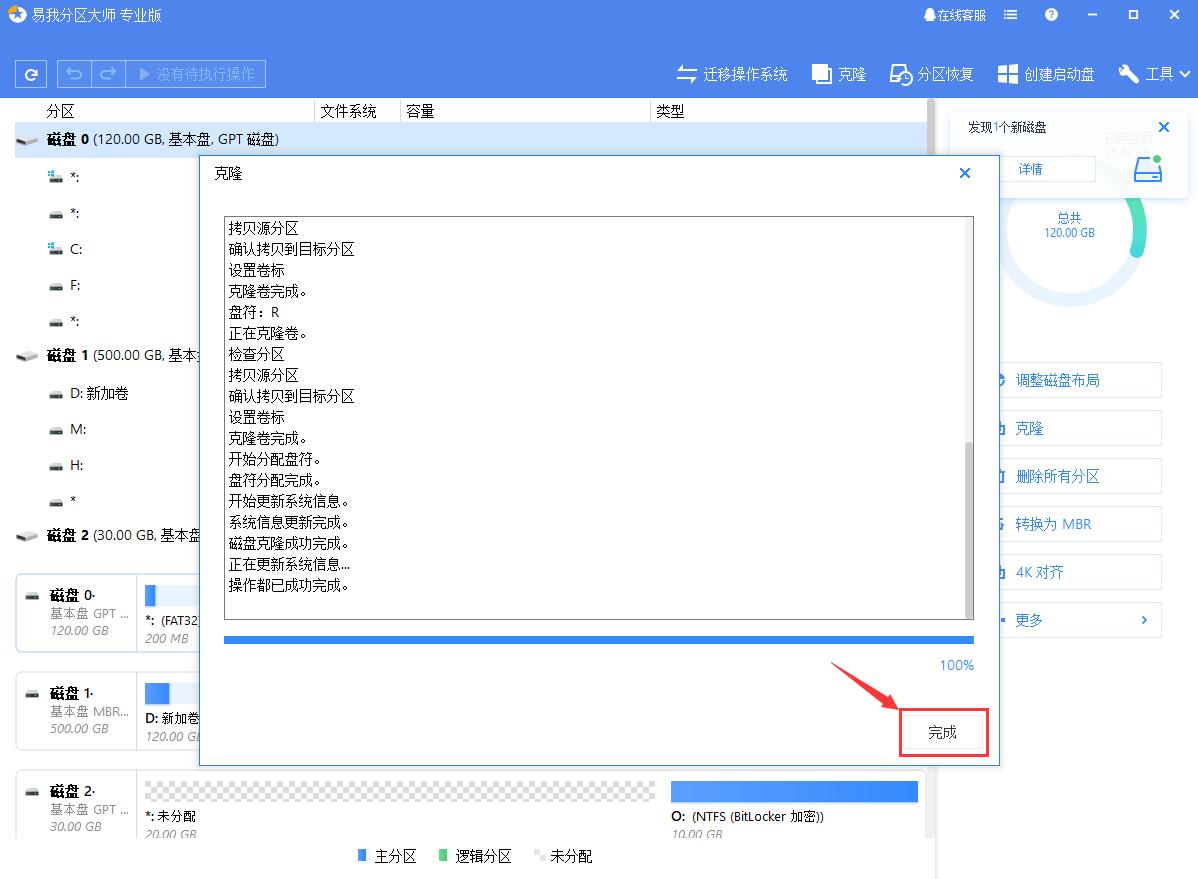Click the refresh operations icon
This screenshot has width=1198, height=879.
click(29, 73)
